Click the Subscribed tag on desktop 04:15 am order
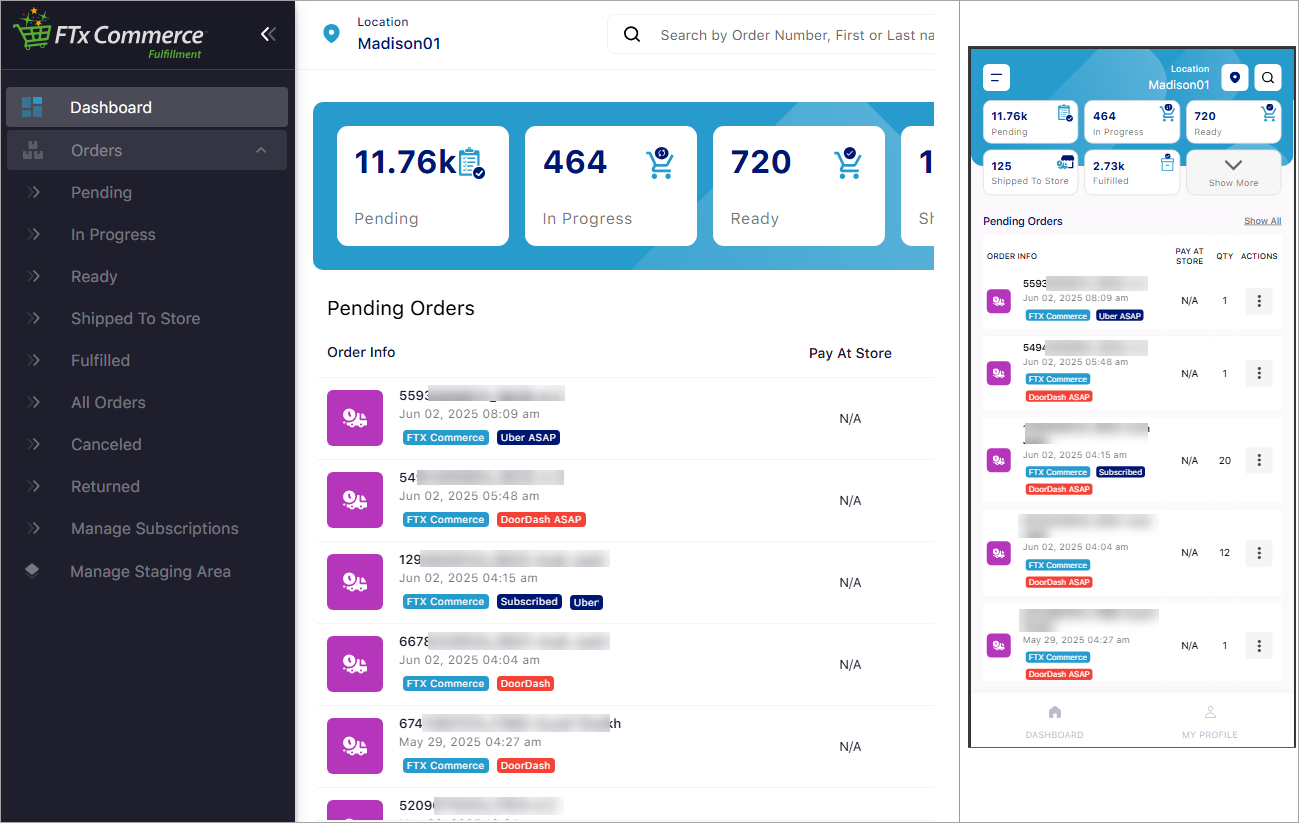 (529, 601)
